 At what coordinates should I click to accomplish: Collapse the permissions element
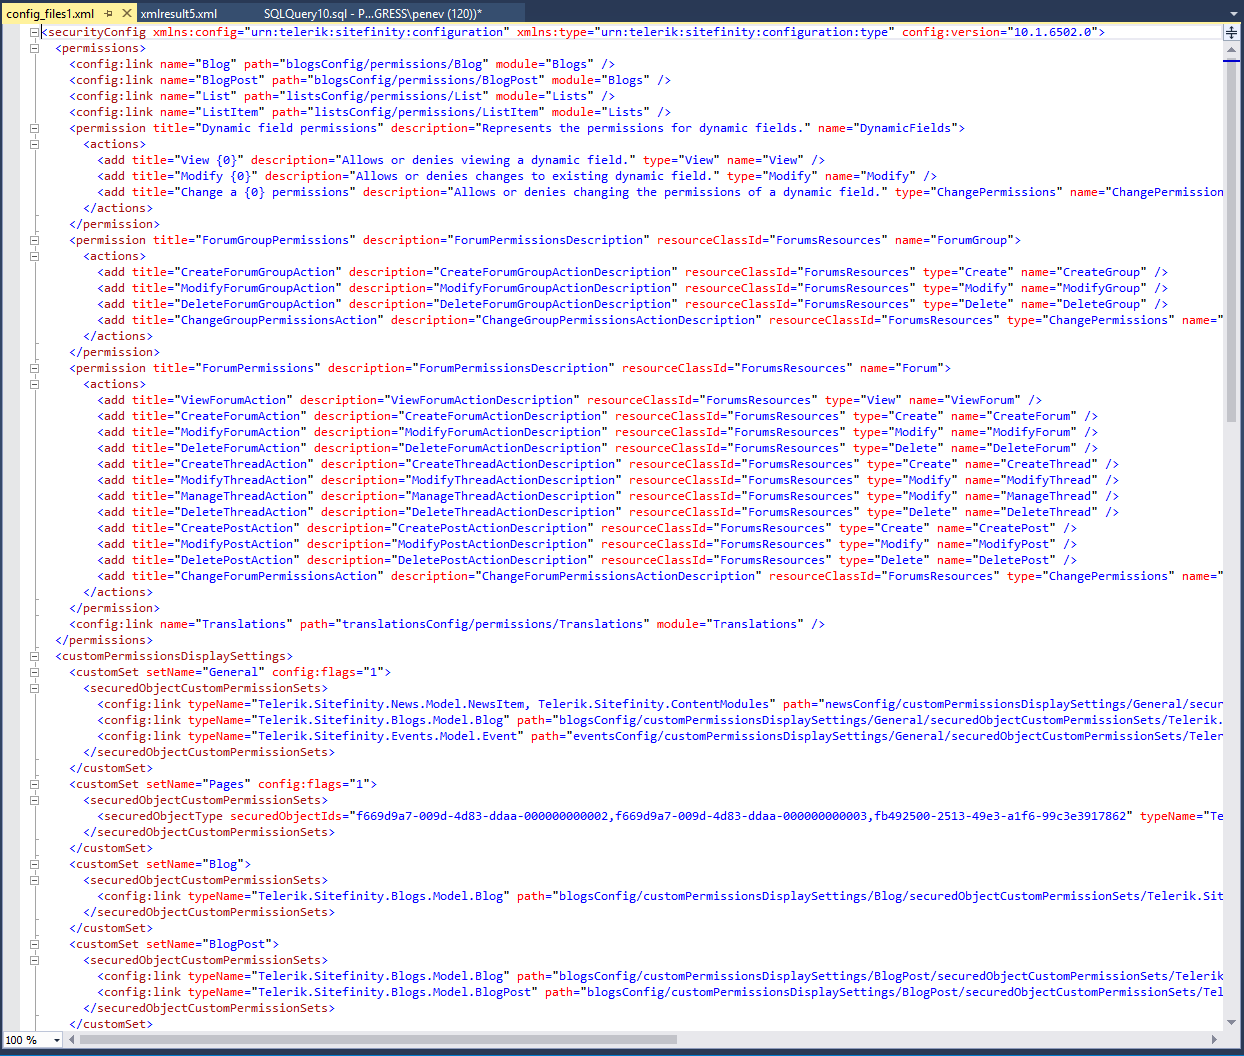click(x=34, y=48)
